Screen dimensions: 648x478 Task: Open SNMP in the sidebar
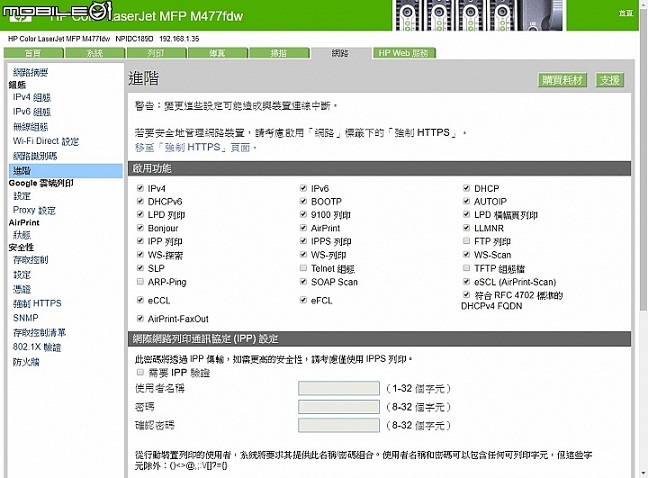pyautogui.click(x=26, y=318)
